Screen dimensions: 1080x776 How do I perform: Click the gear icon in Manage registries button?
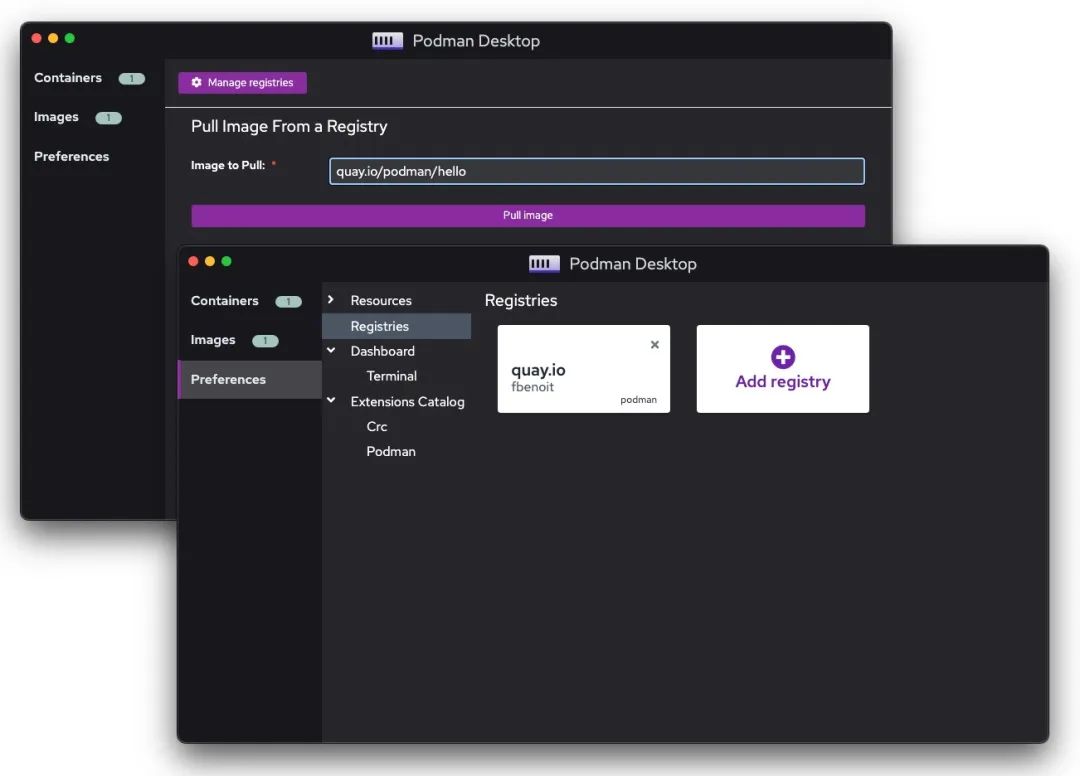(196, 83)
